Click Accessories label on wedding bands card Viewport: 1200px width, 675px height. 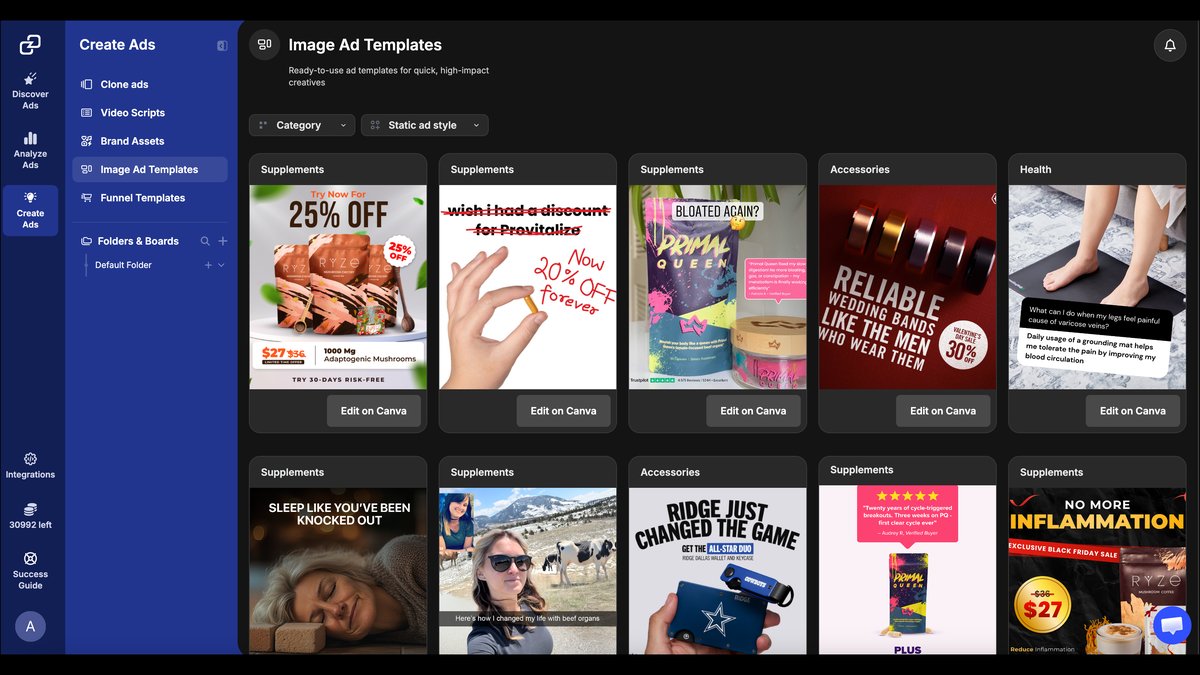click(860, 170)
